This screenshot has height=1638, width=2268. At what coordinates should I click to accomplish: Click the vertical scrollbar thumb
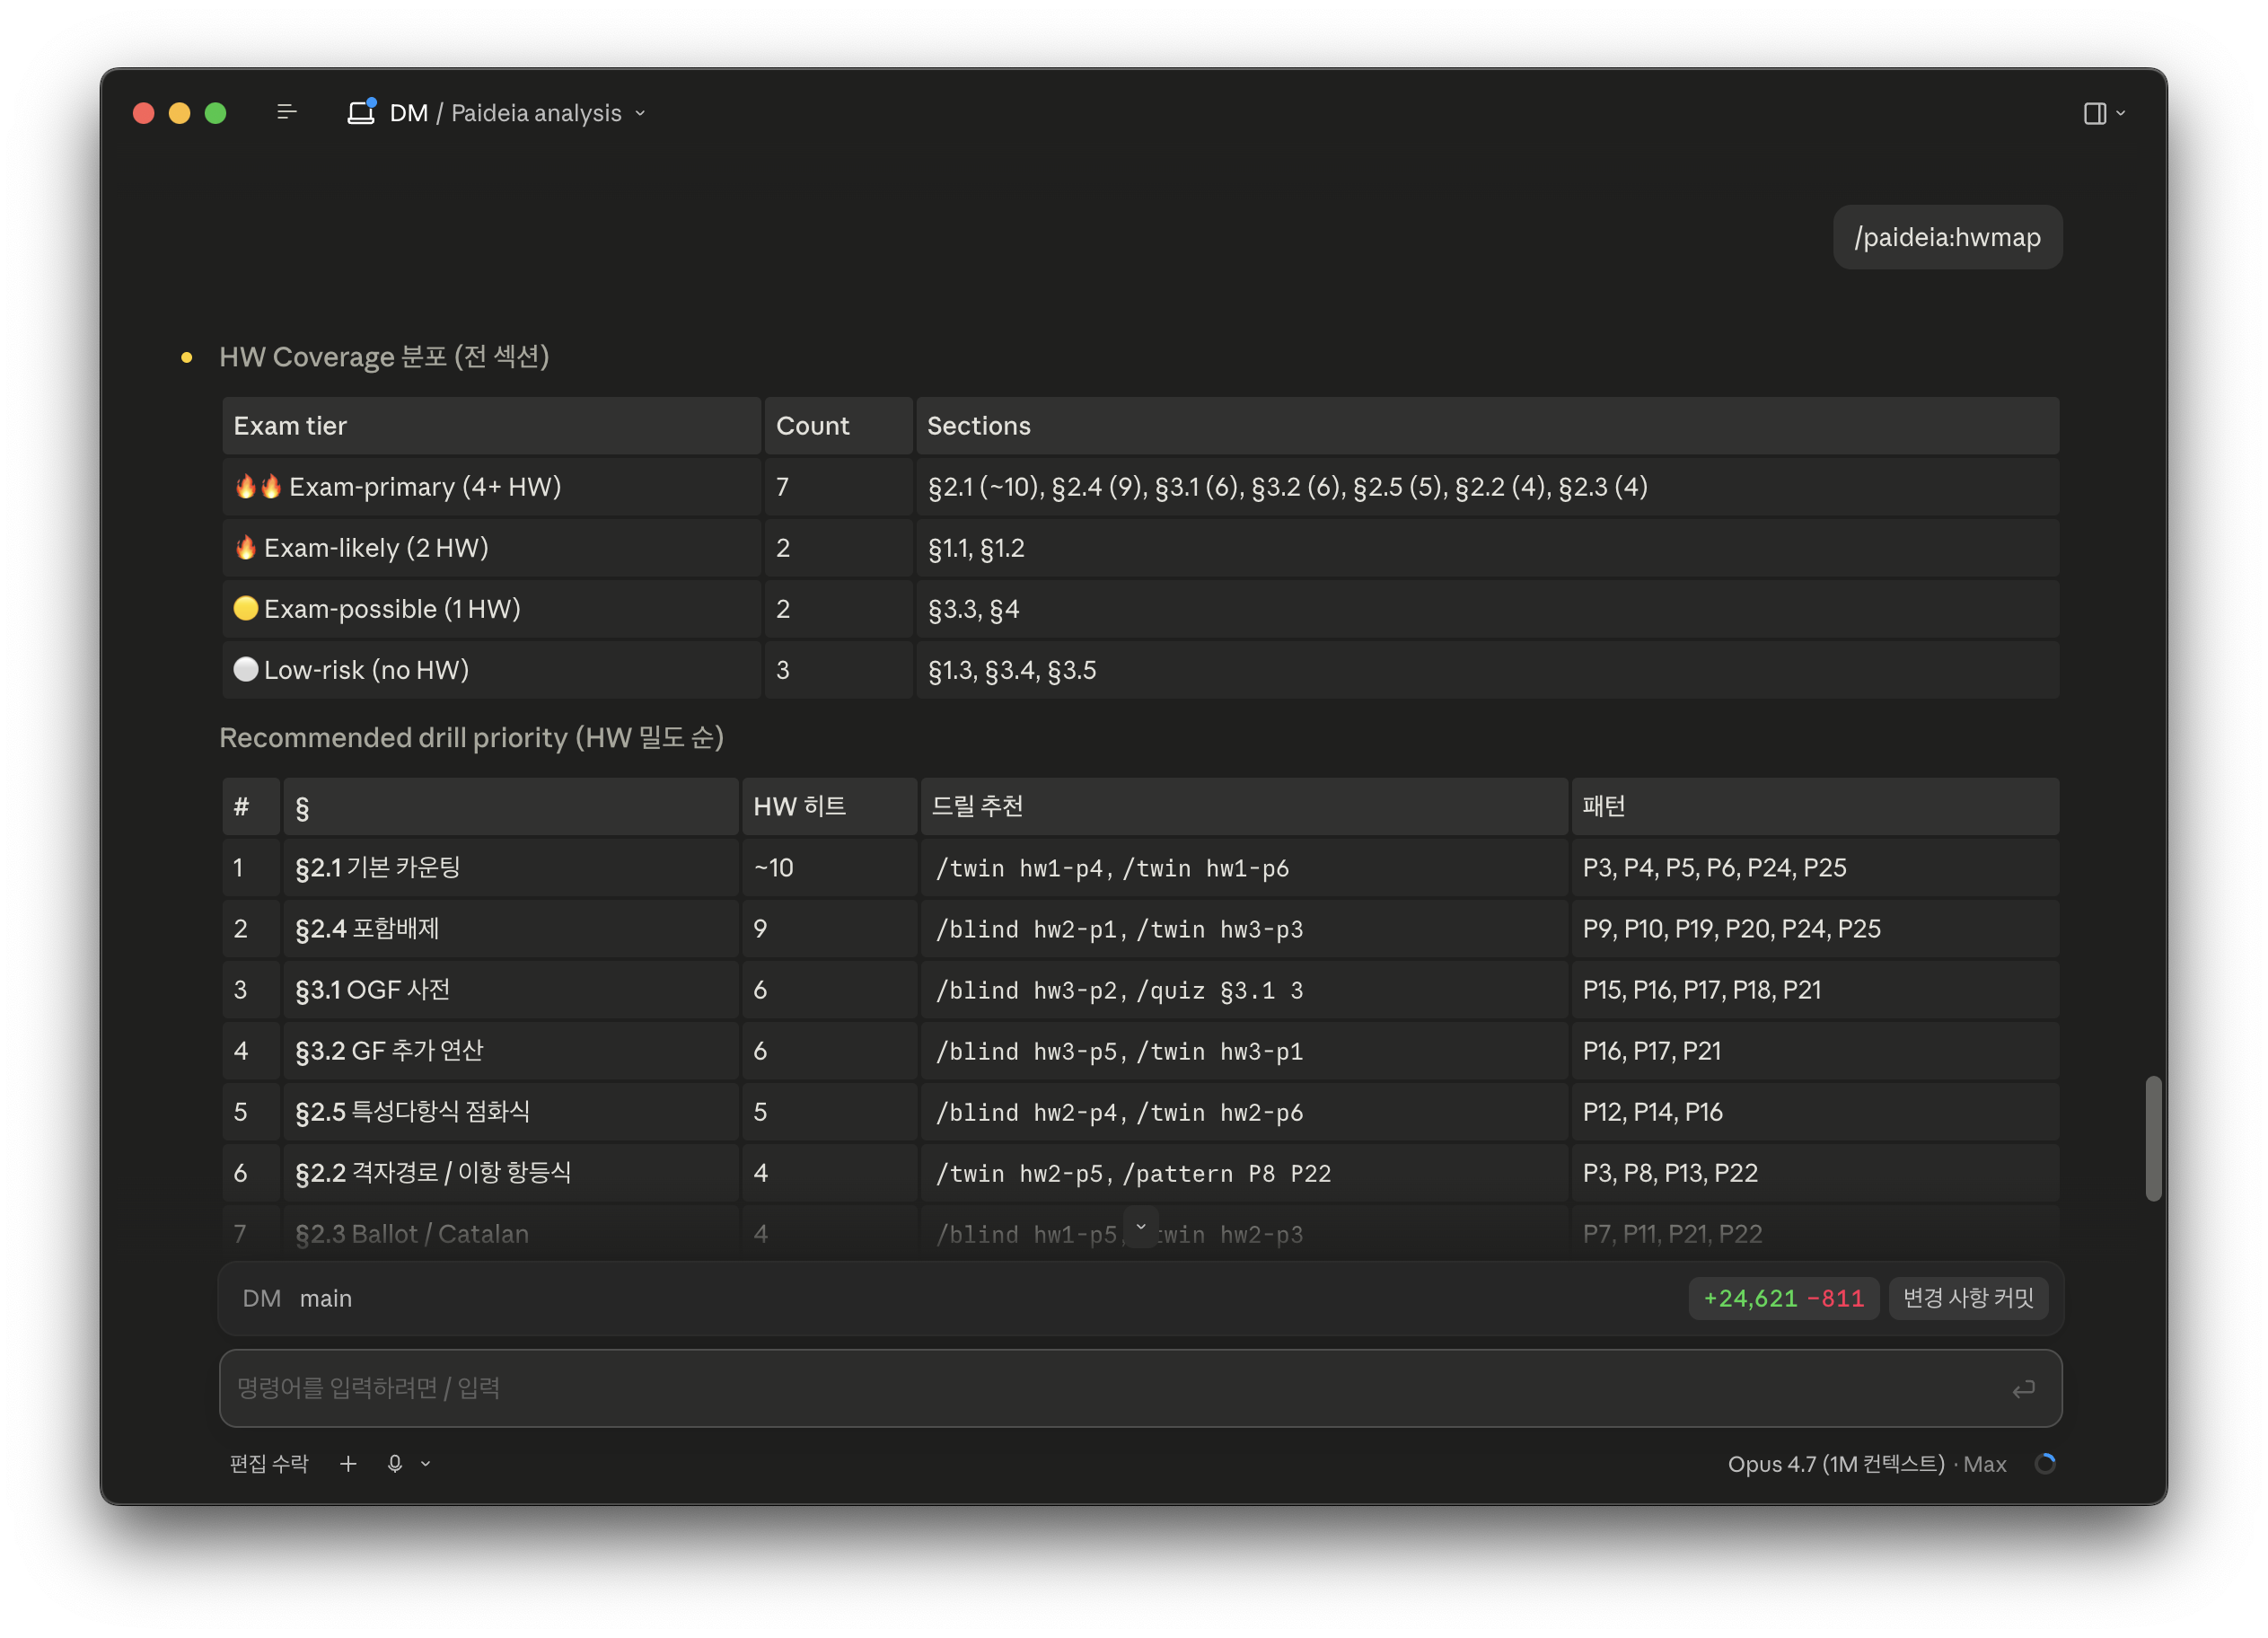pos(2153,1138)
